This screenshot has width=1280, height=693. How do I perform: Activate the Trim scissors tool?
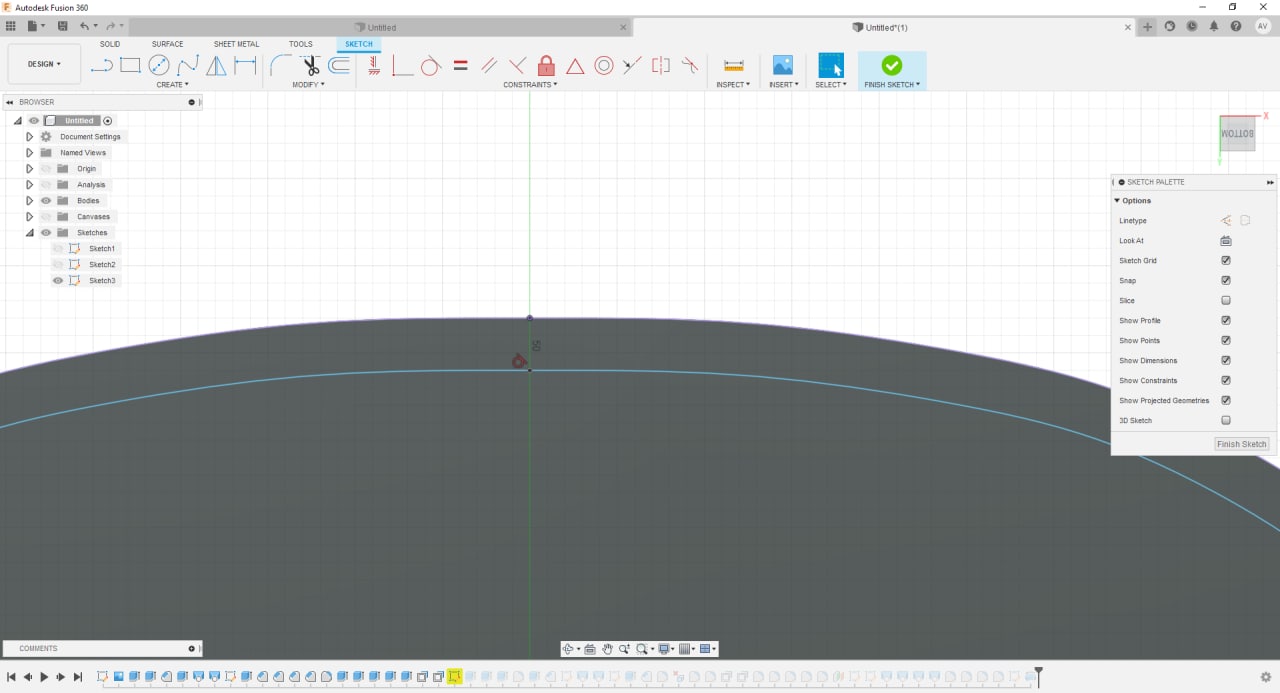coord(311,66)
